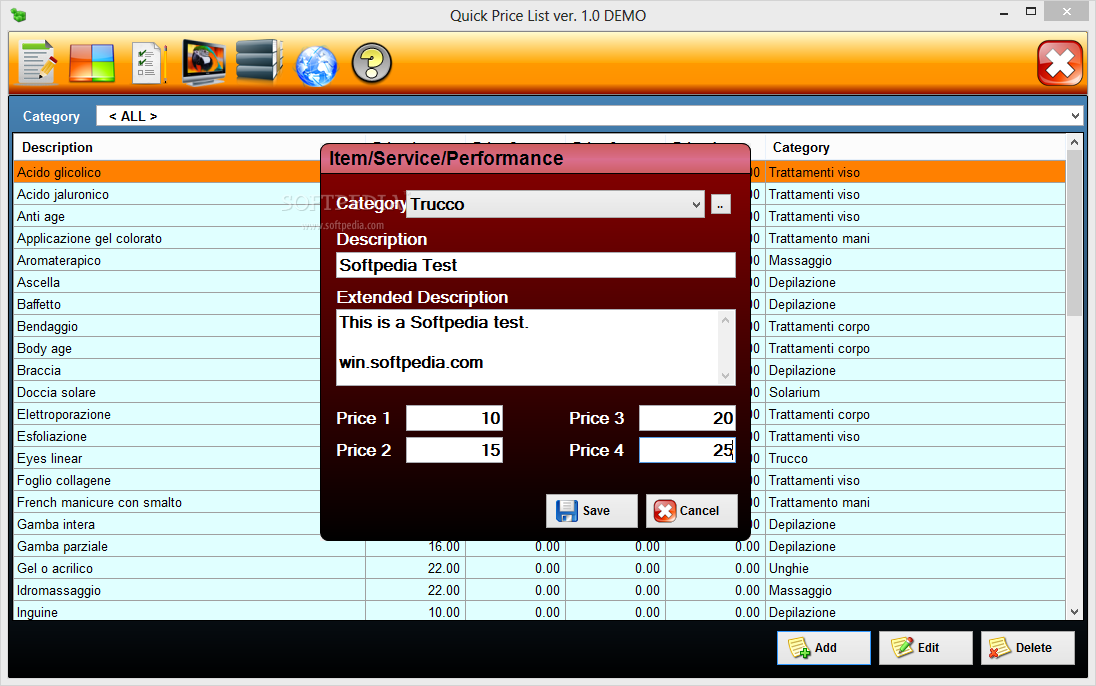1096x686 pixels.
Task: Click inside the Extended Description text area
Action: point(527,348)
